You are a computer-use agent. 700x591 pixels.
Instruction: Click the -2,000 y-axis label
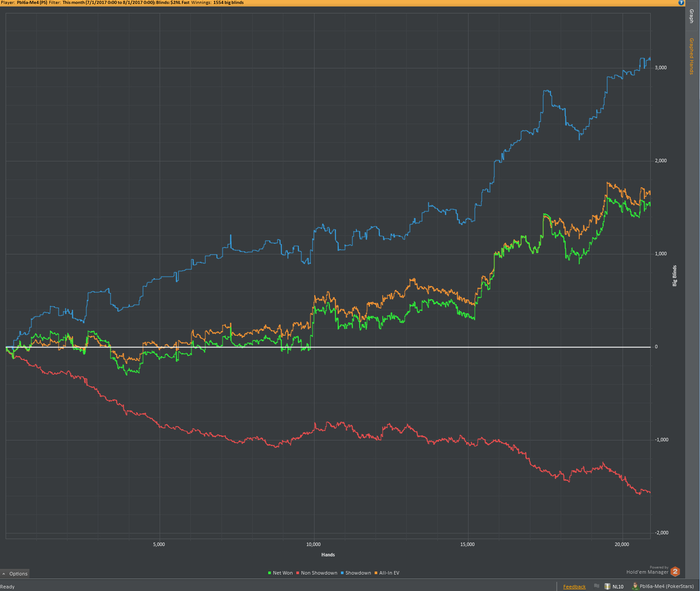coord(661,533)
